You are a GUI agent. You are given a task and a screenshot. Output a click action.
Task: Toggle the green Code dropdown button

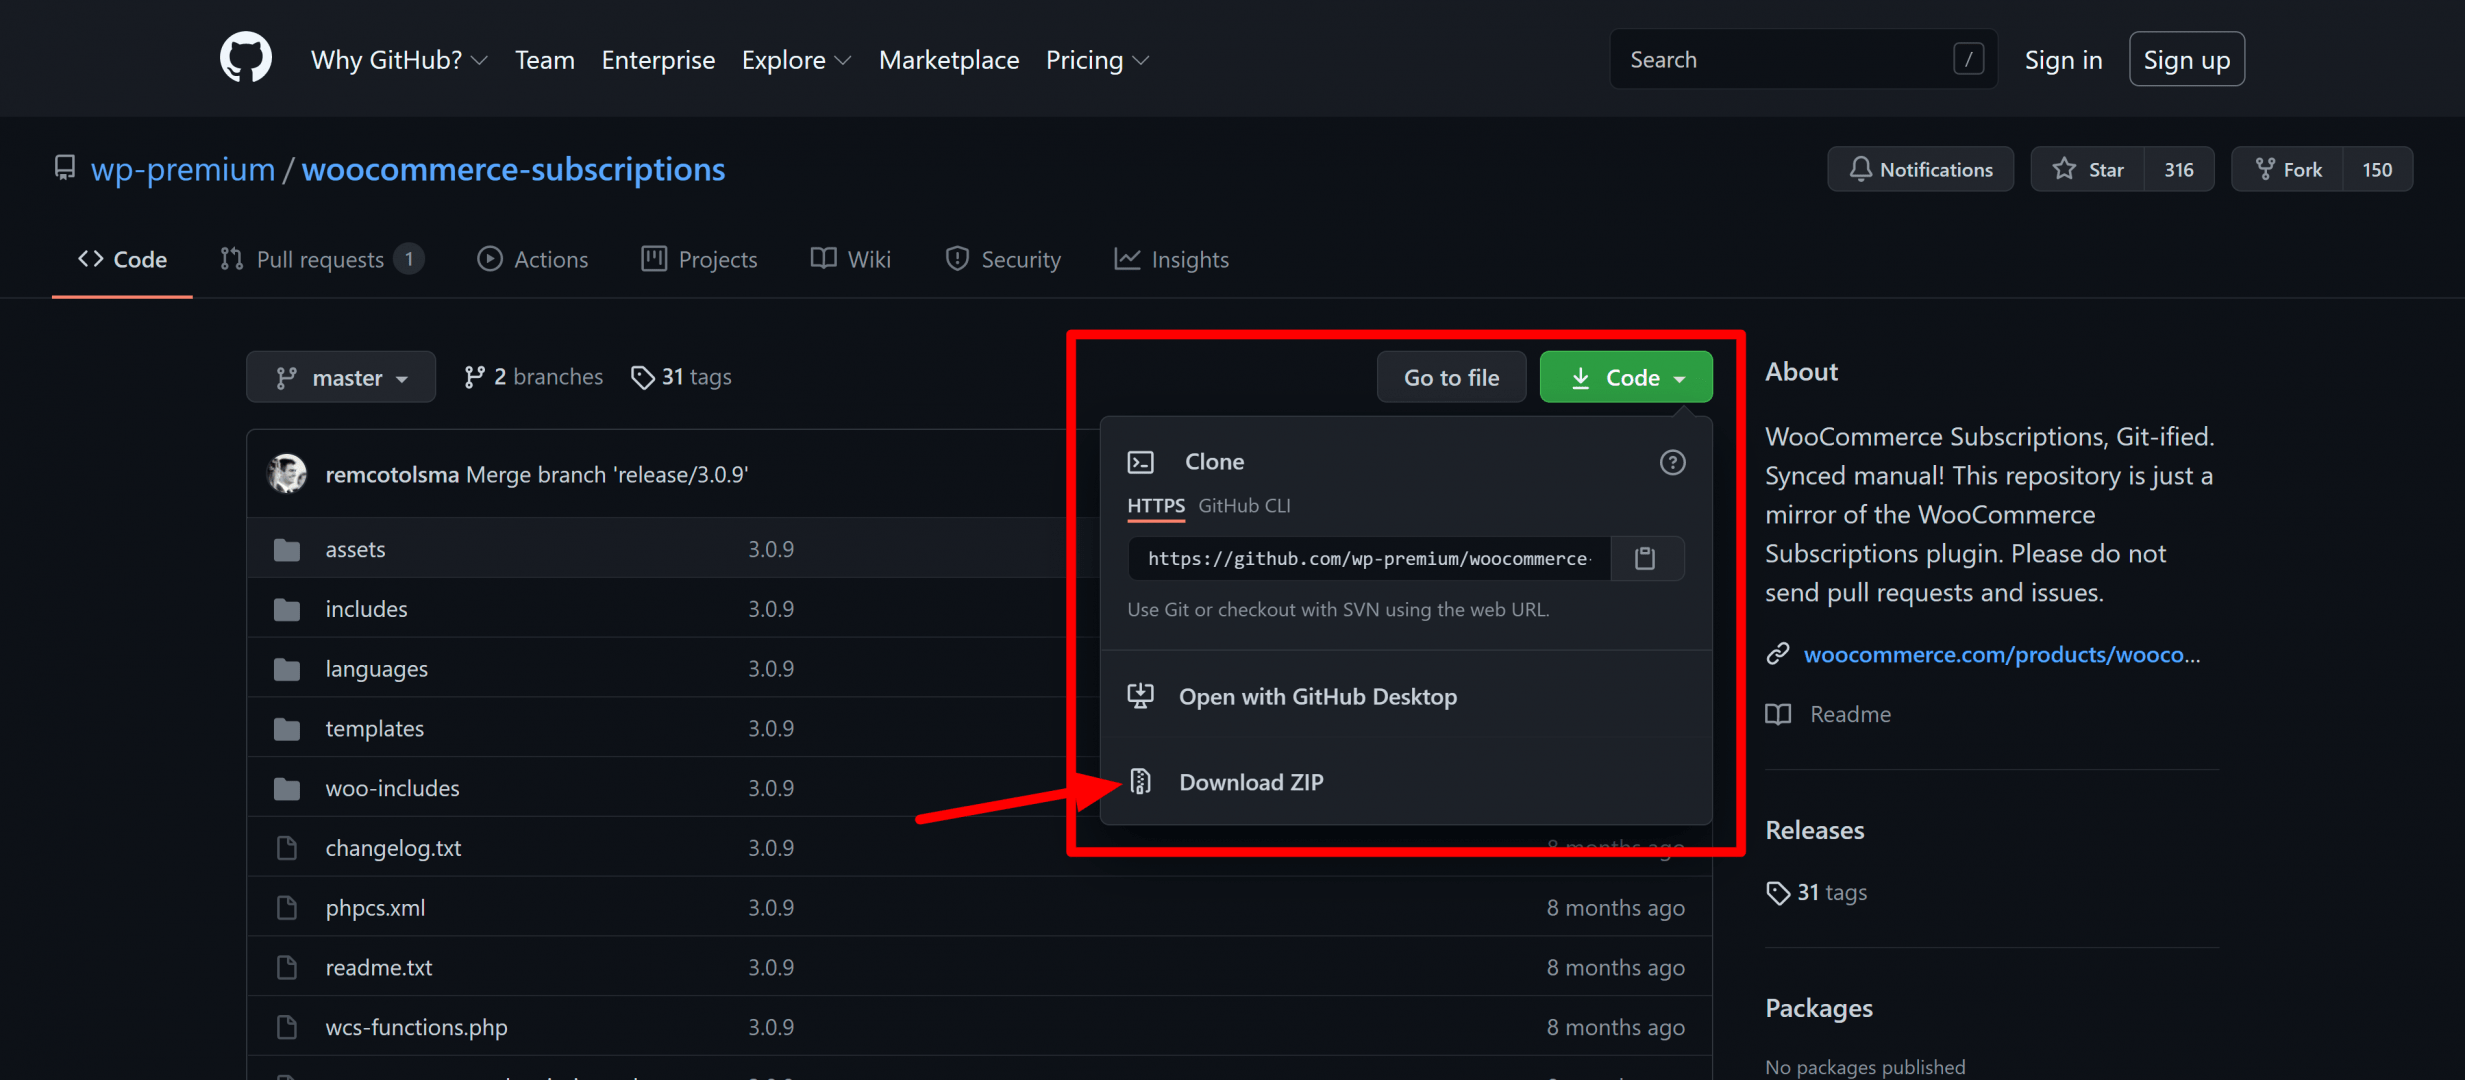[x=1626, y=377]
